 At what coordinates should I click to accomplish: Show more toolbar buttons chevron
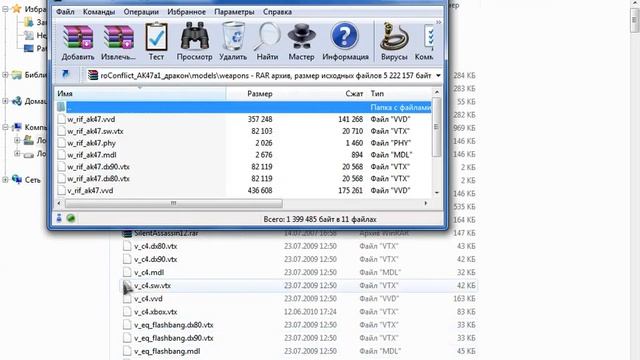tap(438, 22)
